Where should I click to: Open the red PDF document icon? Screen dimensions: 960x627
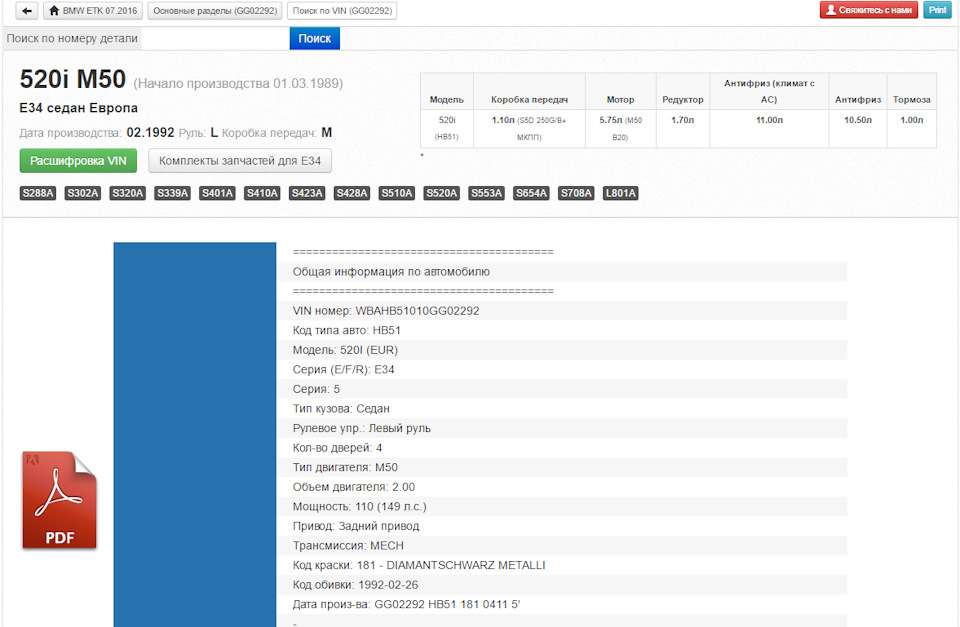click(x=59, y=501)
